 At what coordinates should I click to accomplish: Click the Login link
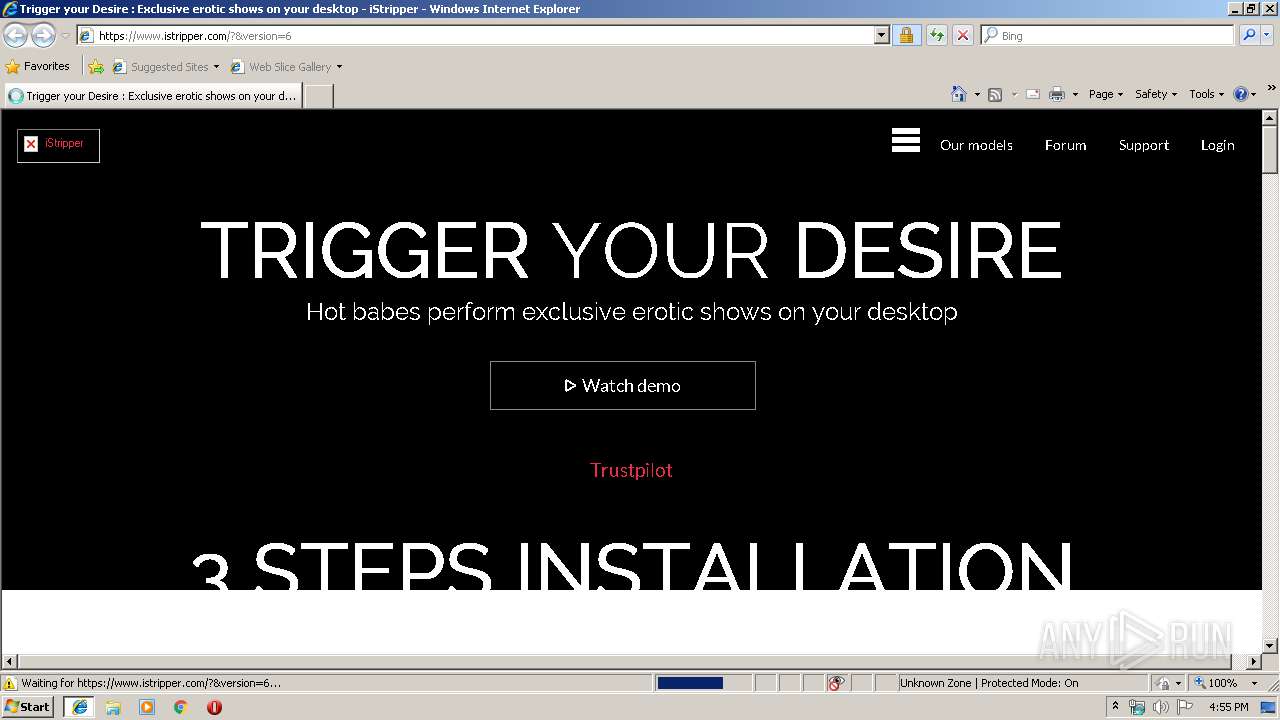(x=1217, y=145)
